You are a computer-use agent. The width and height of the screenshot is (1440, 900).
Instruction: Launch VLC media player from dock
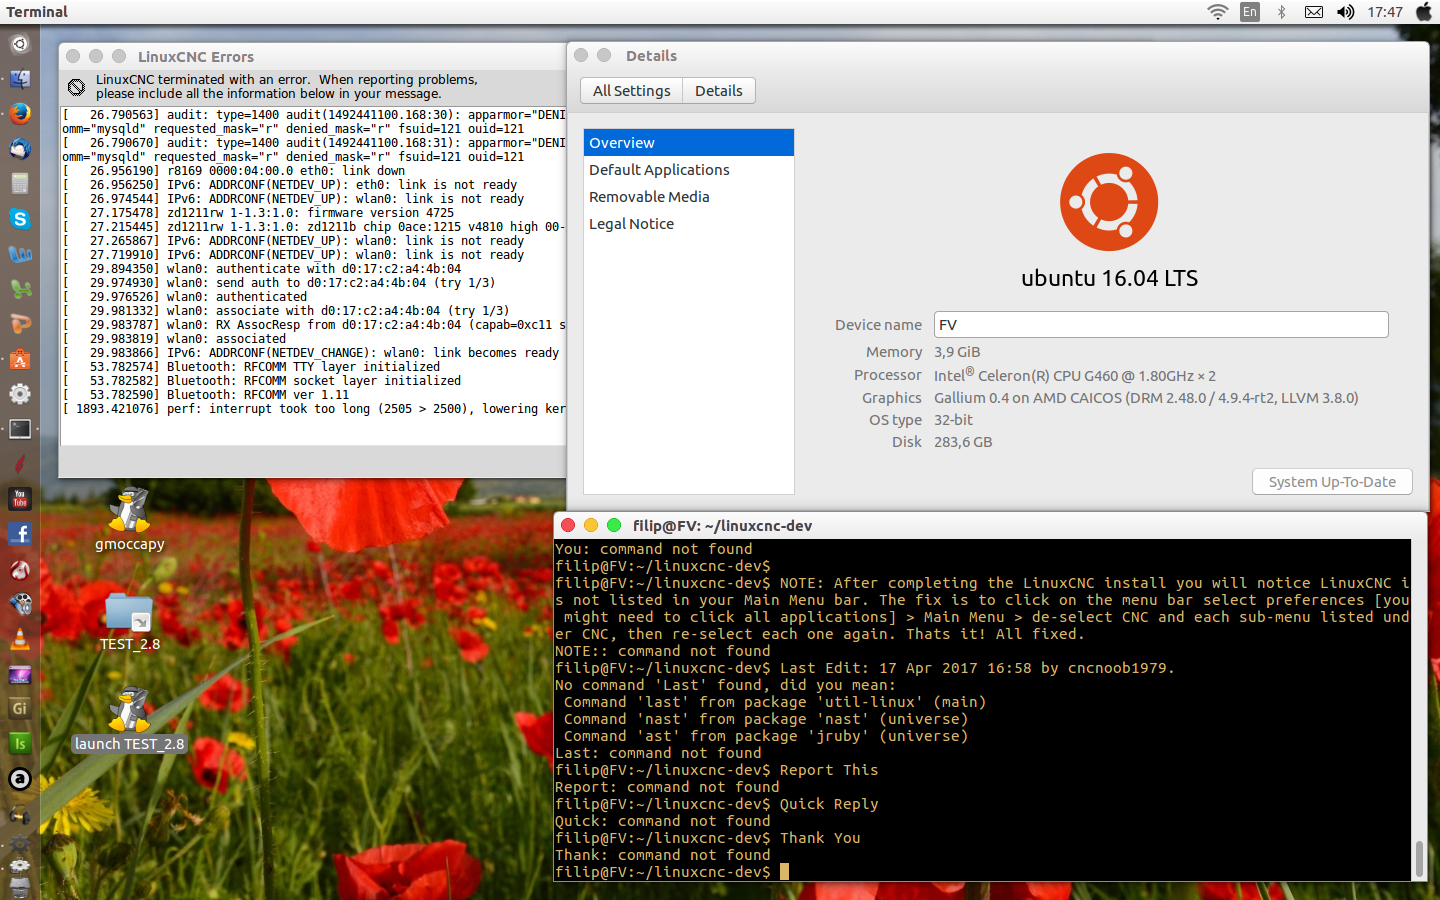click(20, 639)
